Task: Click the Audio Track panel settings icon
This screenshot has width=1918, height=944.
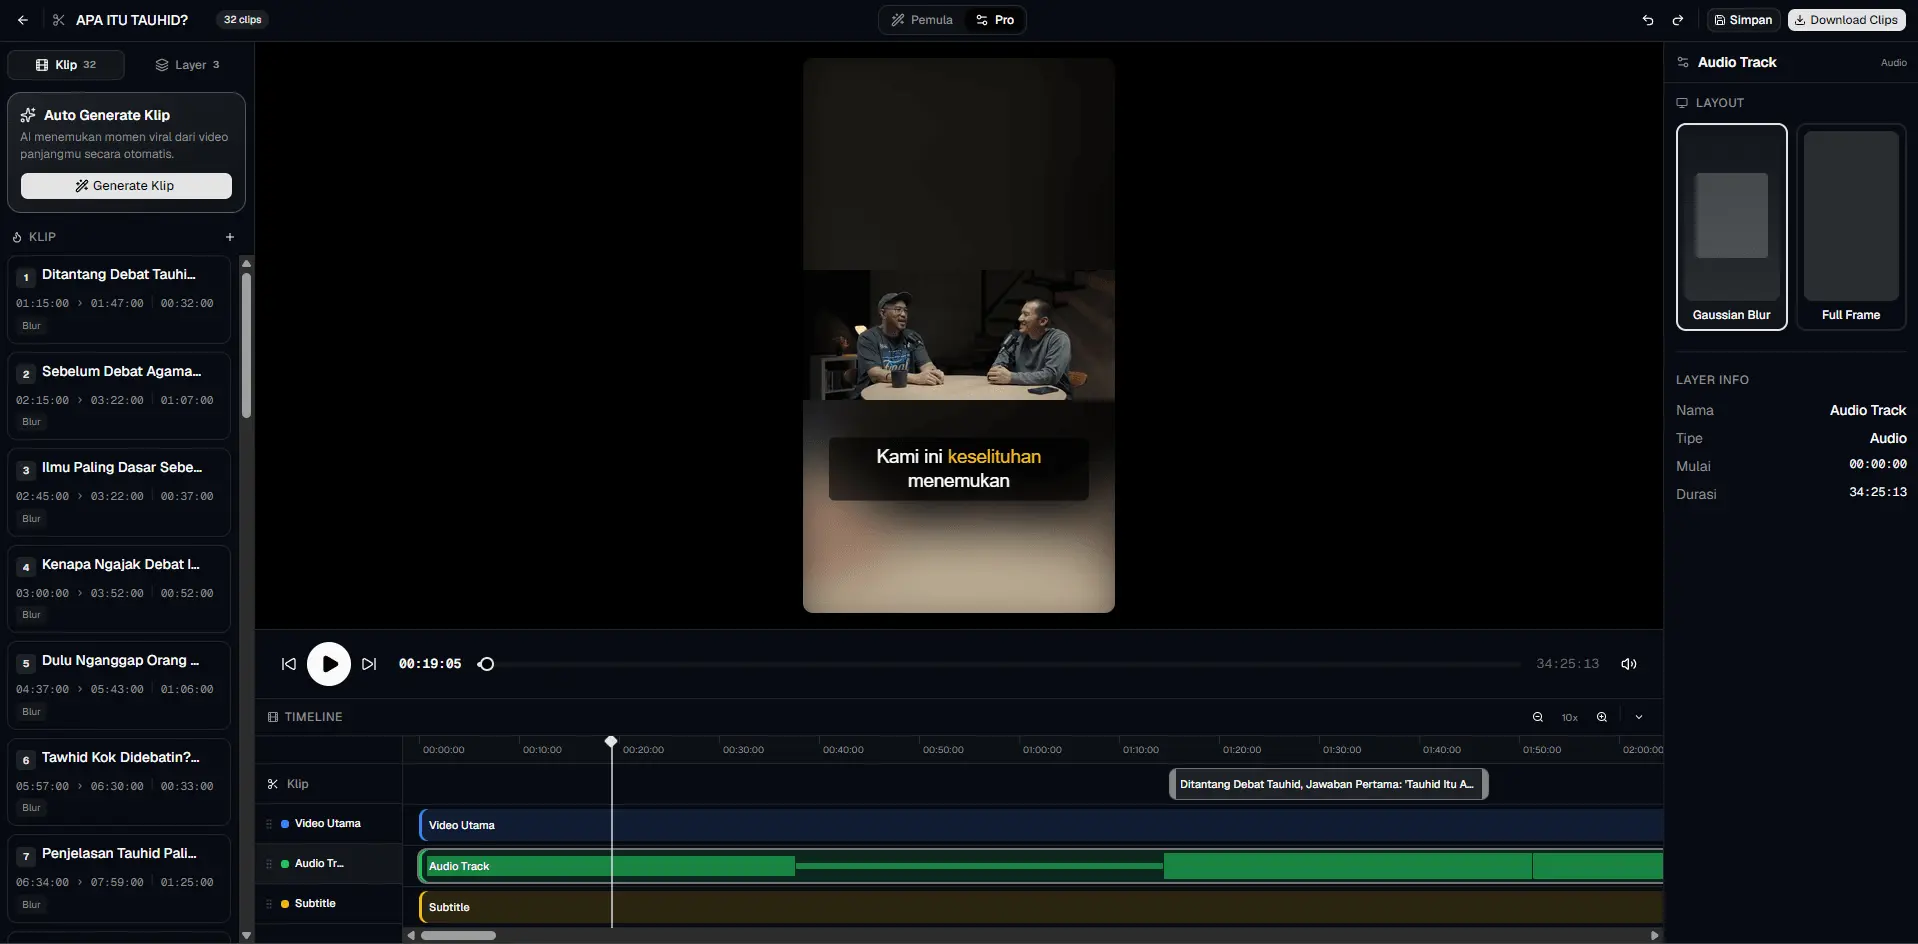Action: (1683, 62)
